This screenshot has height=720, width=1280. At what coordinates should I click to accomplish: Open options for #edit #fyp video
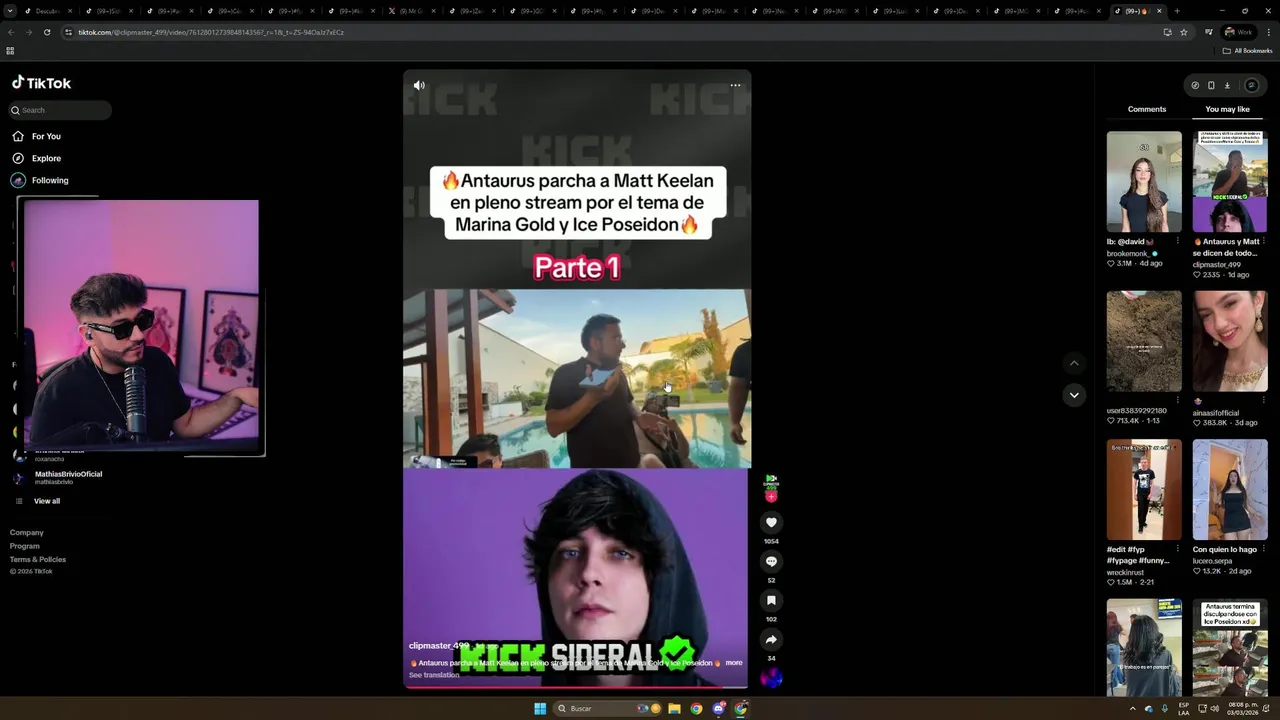point(1177,549)
